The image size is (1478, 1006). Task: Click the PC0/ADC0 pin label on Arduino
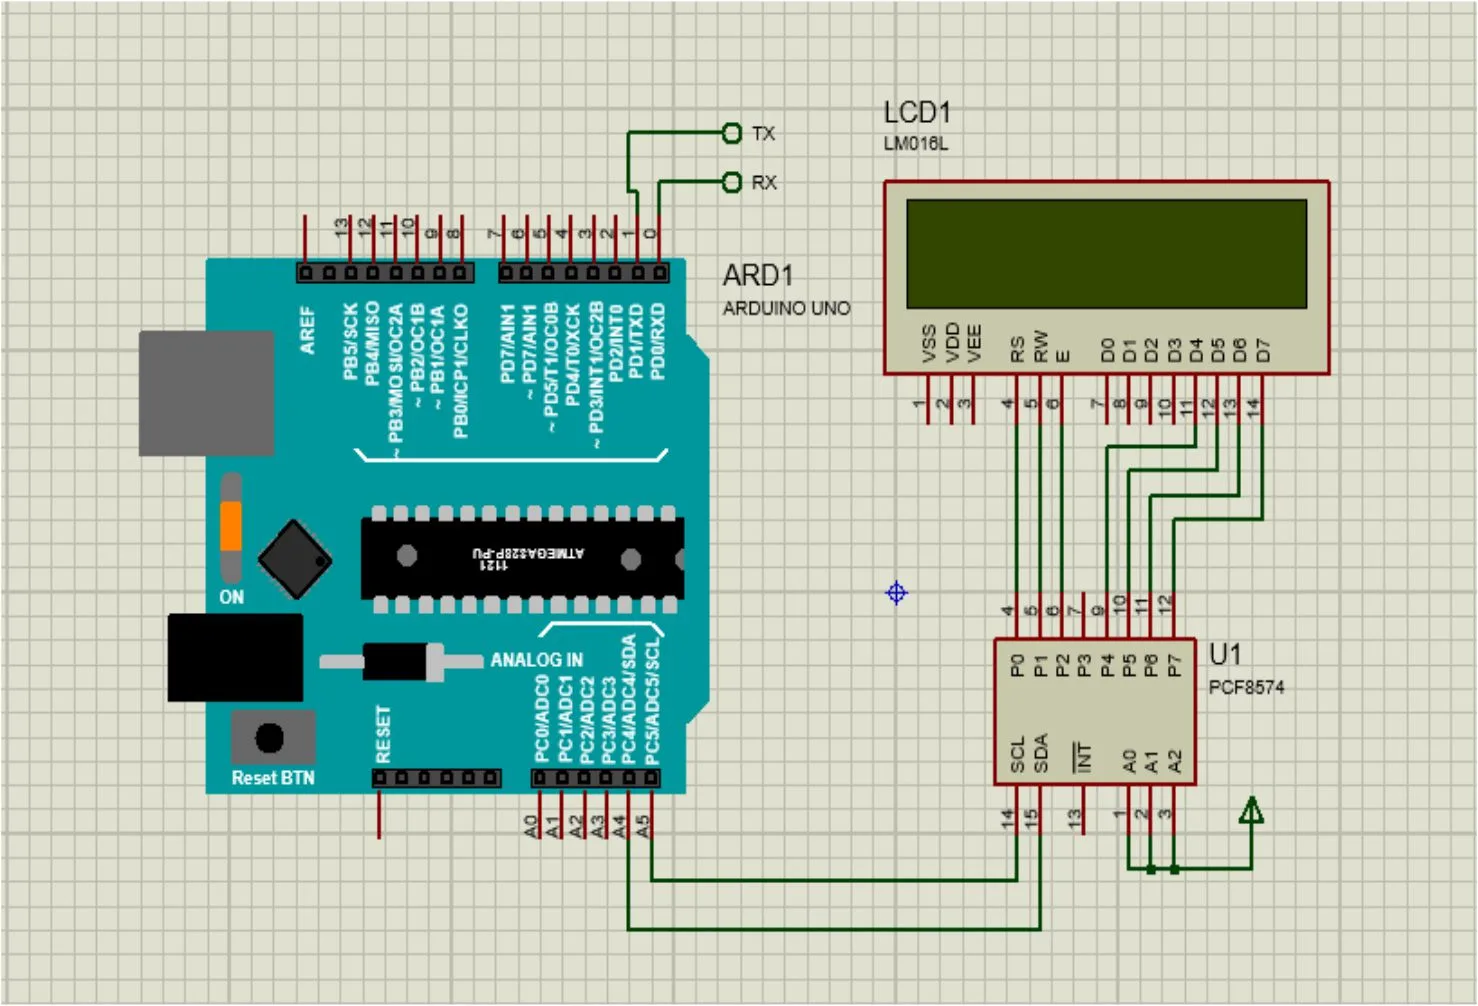[542, 719]
